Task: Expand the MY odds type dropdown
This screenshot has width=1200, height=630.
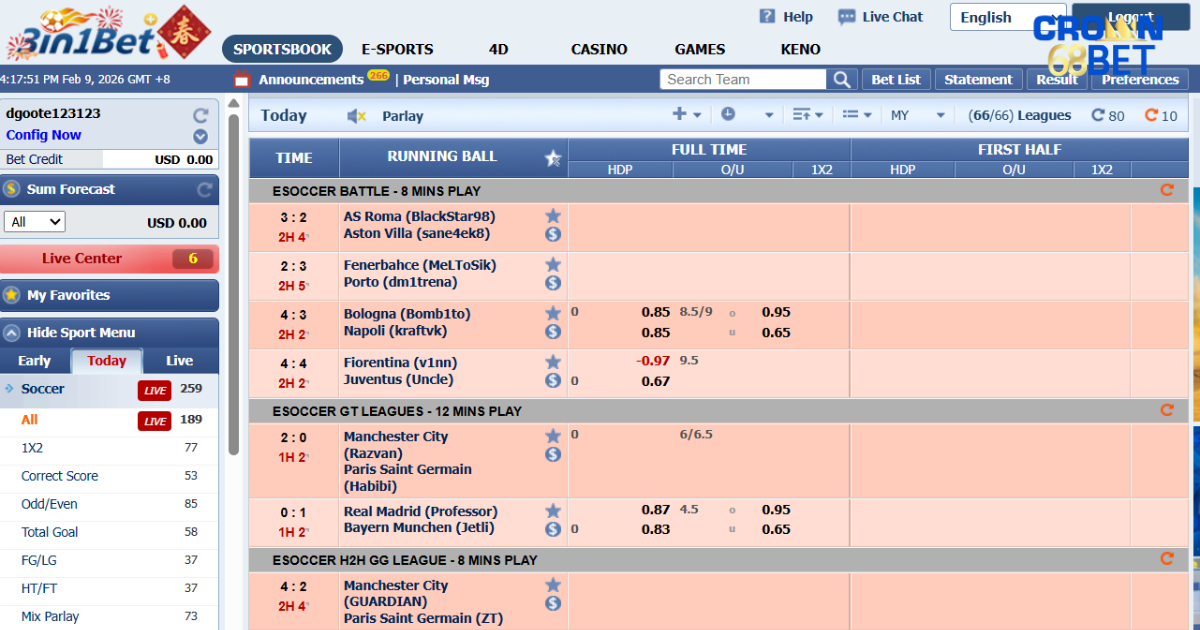Action: tap(917, 116)
